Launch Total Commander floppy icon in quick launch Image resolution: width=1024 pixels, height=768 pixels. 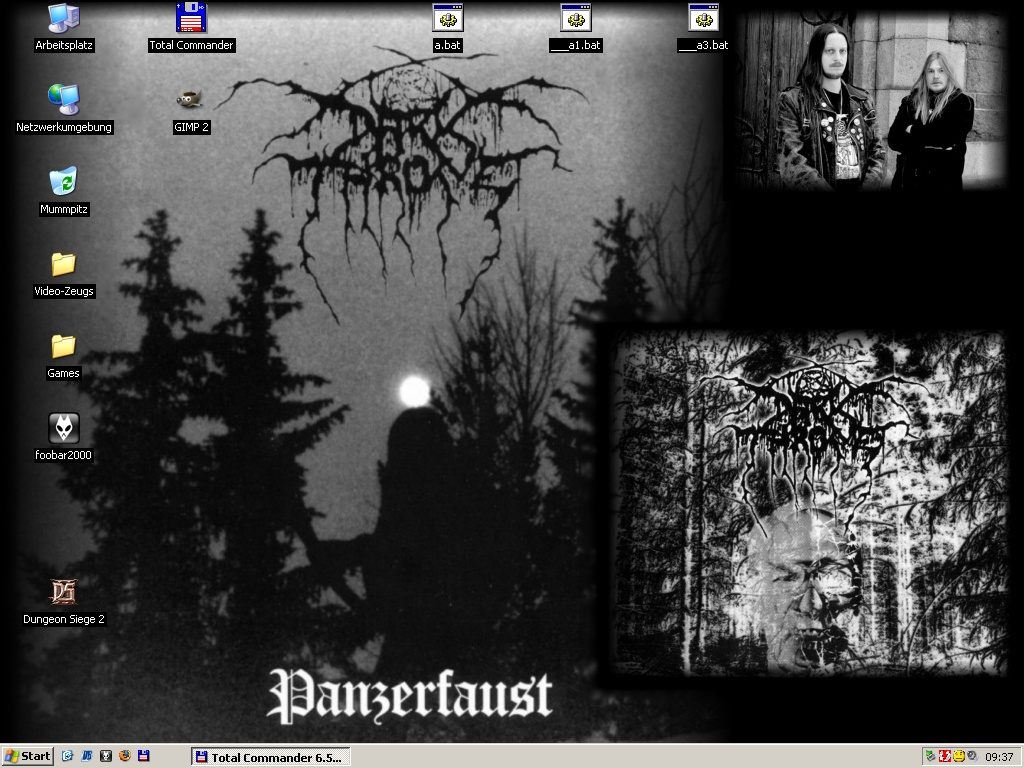[x=143, y=756]
